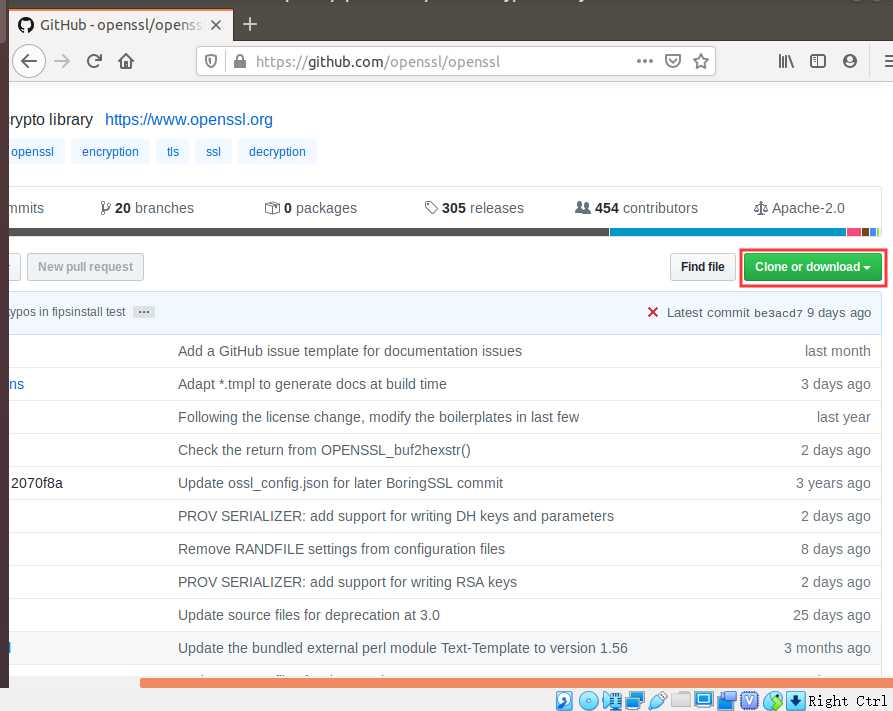The width and height of the screenshot is (893, 711).
Task: Open 'Add a GitHub issue template' commit
Action: pos(350,351)
